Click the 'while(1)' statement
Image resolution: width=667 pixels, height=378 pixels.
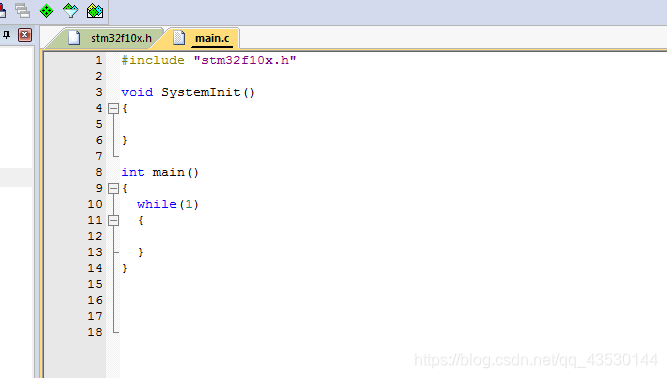coord(168,205)
